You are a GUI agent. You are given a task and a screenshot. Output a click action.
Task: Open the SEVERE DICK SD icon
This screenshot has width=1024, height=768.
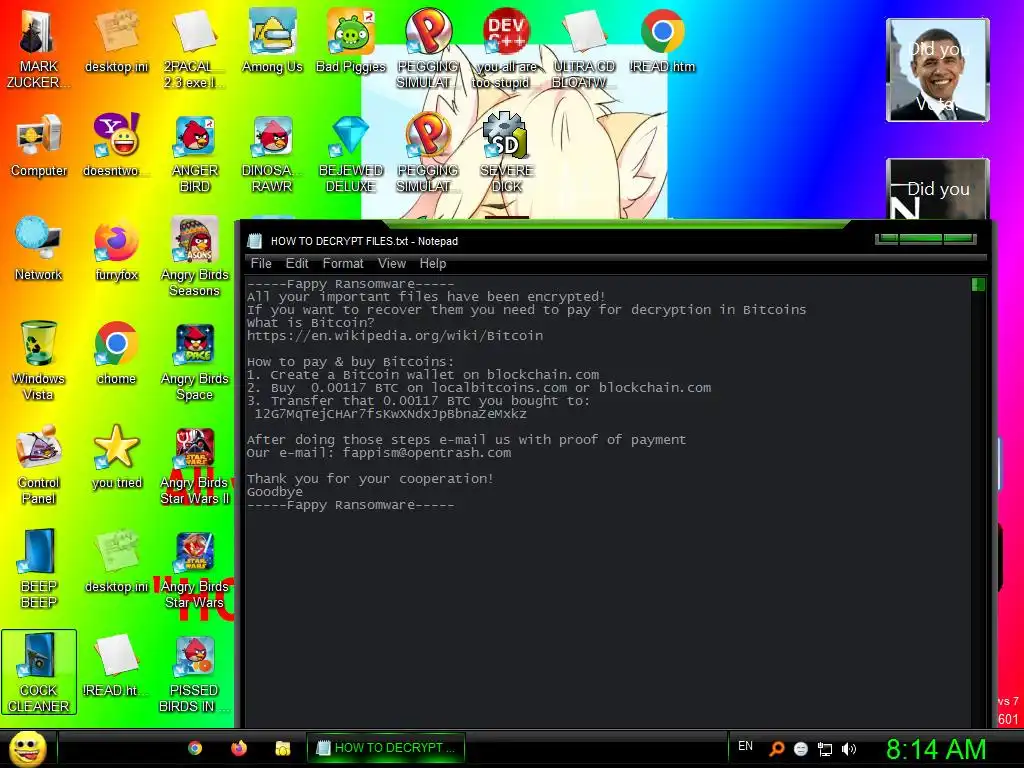pos(506,153)
